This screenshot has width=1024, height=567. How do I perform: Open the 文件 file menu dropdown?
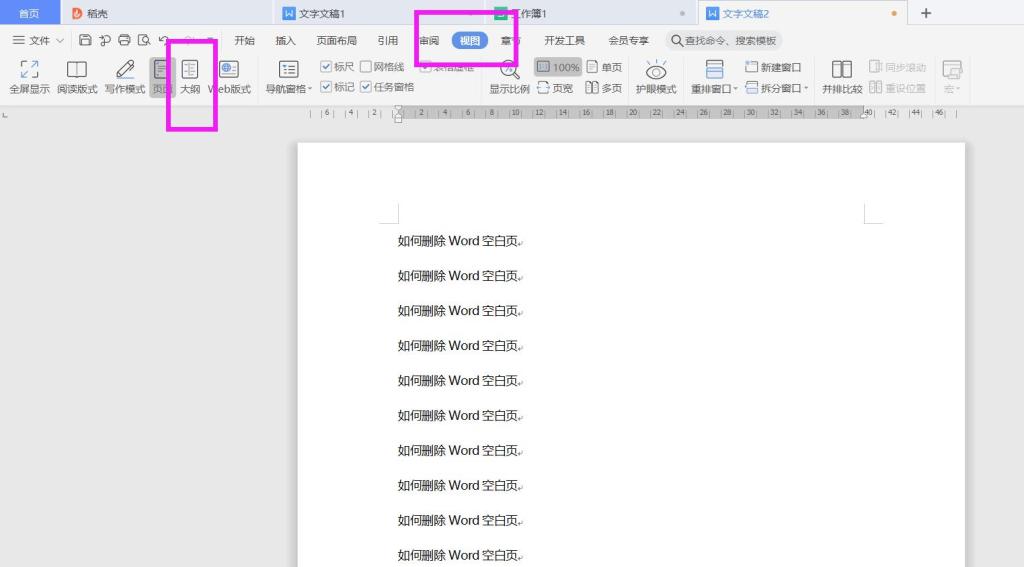[x=38, y=40]
